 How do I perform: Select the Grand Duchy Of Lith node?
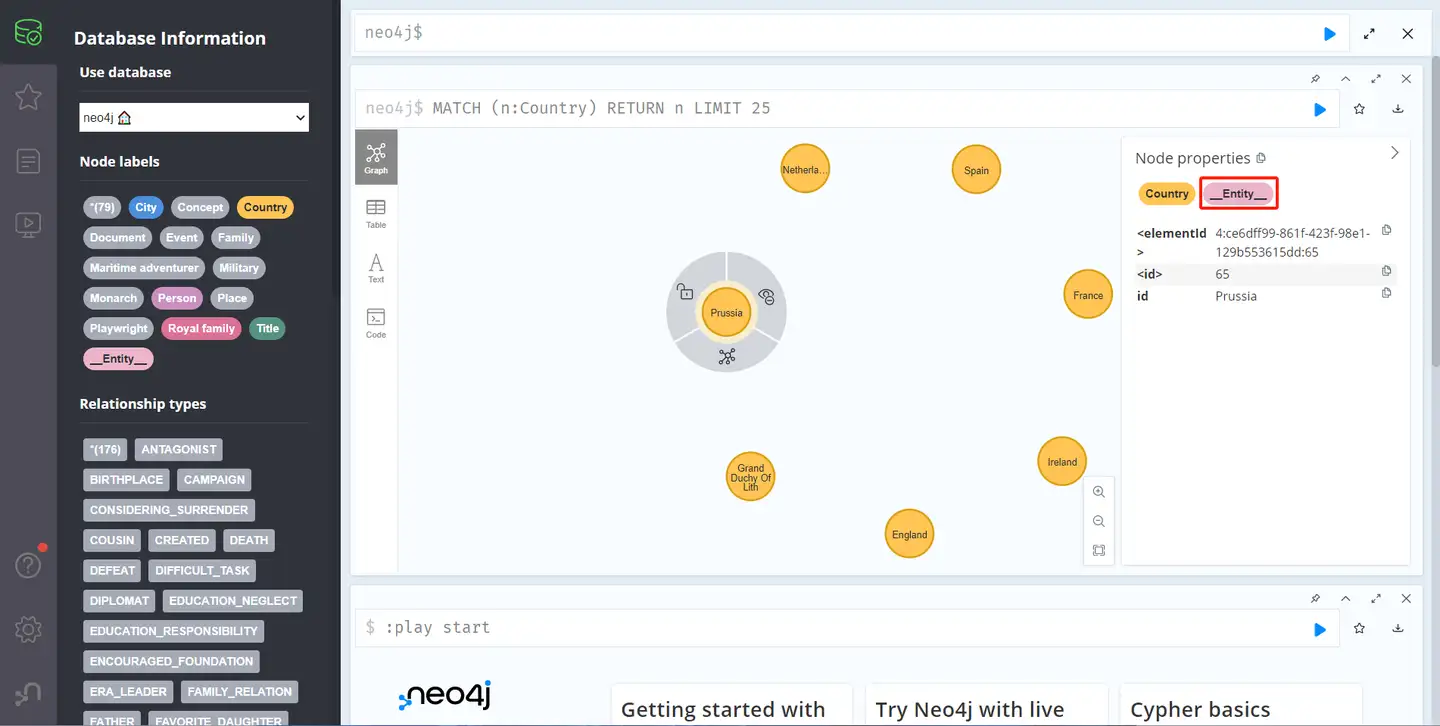click(x=751, y=477)
